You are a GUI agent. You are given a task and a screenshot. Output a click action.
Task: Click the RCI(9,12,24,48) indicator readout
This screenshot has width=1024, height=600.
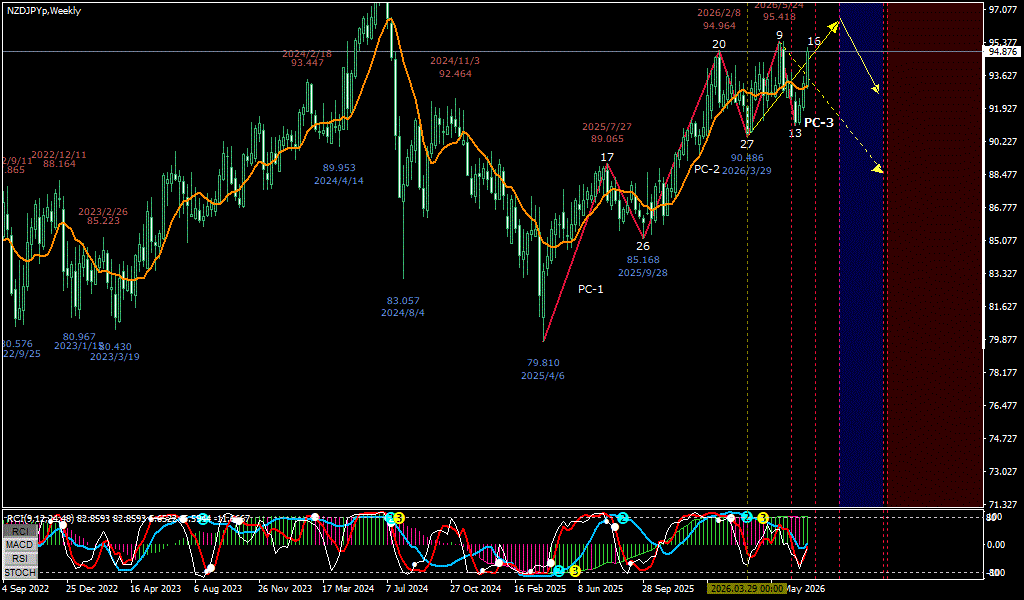(128, 519)
